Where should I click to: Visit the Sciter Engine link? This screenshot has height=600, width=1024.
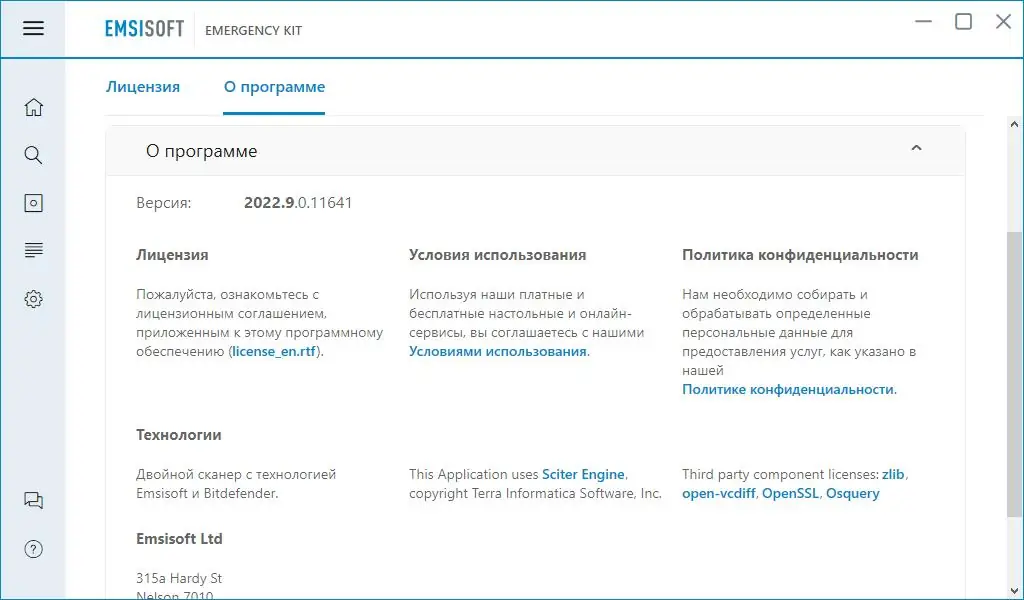point(583,475)
